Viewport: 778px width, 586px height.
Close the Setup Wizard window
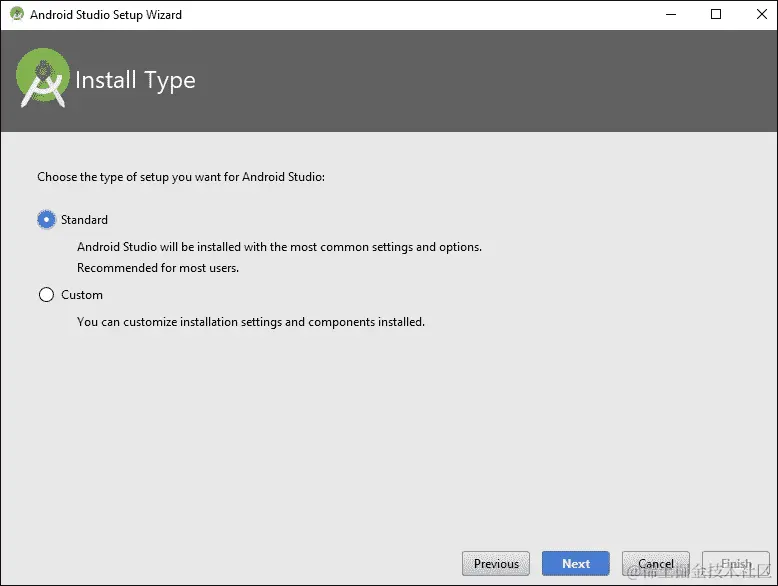pos(762,14)
